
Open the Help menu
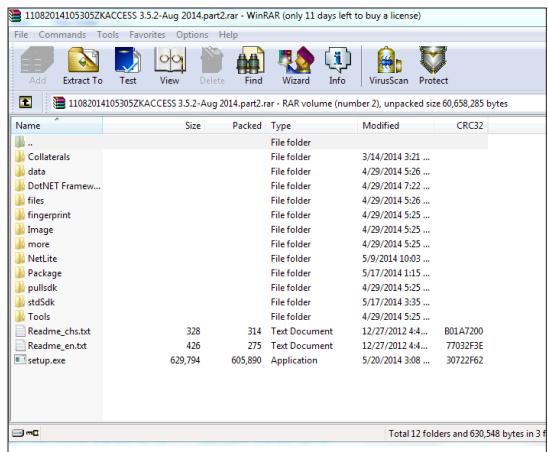[x=228, y=35]
